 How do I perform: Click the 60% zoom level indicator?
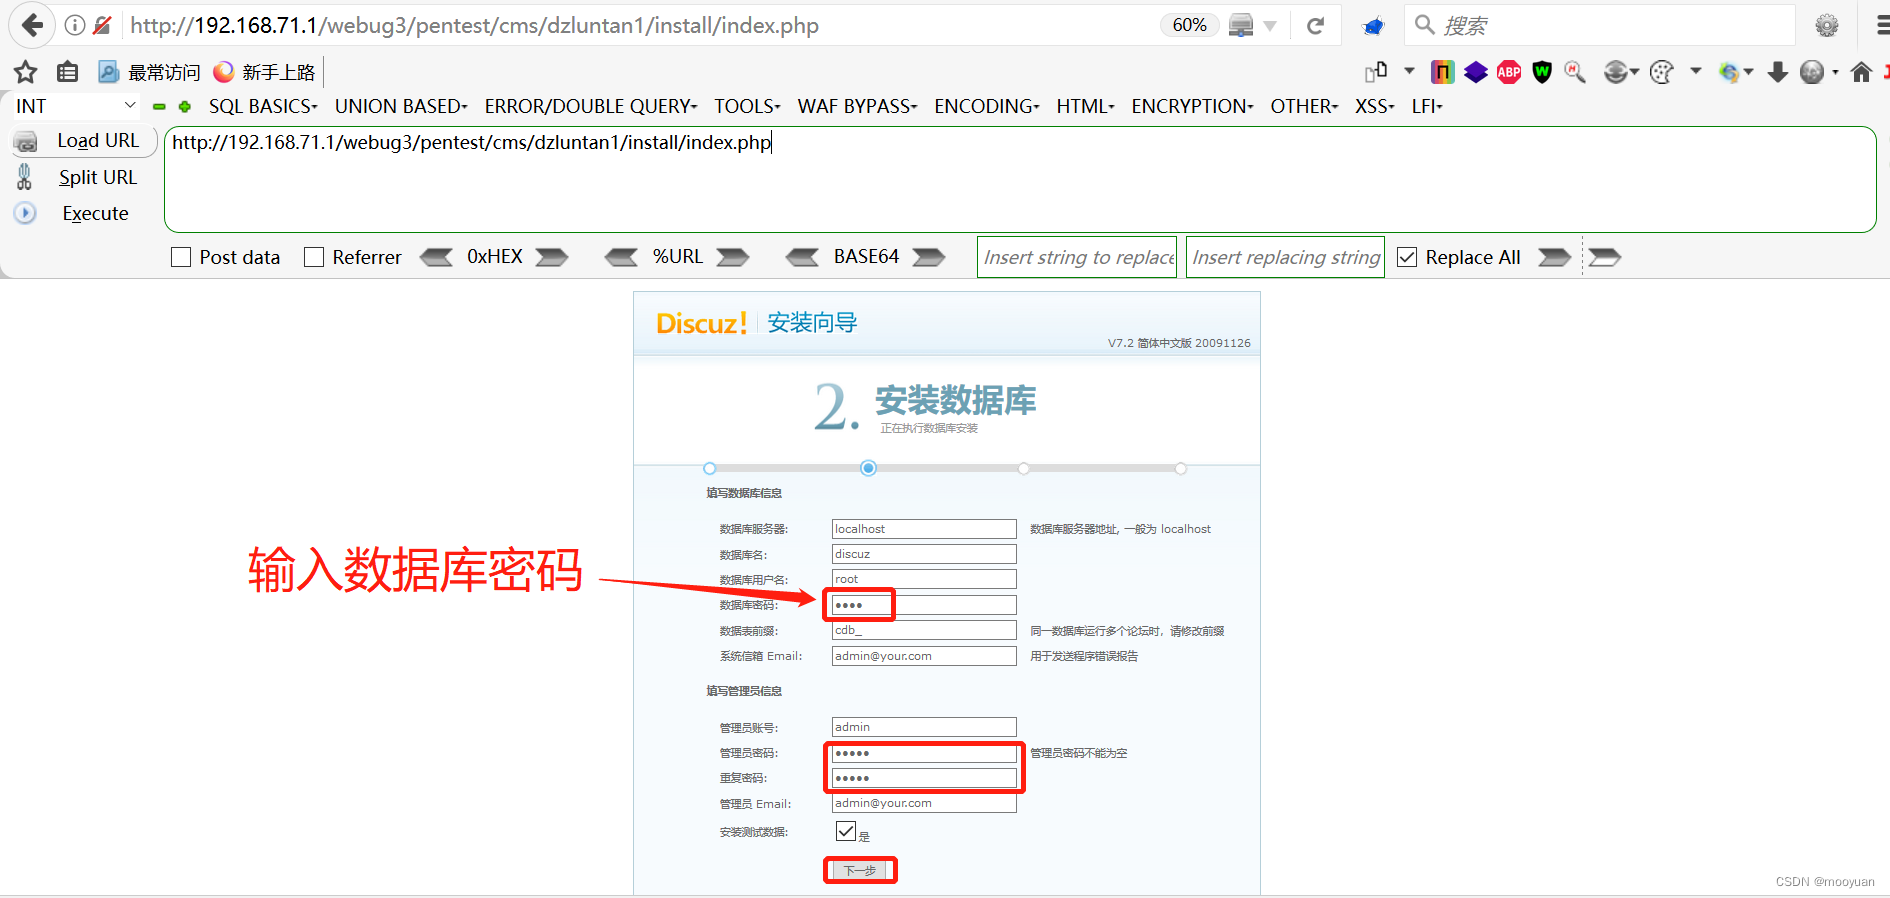(1189, 25)
